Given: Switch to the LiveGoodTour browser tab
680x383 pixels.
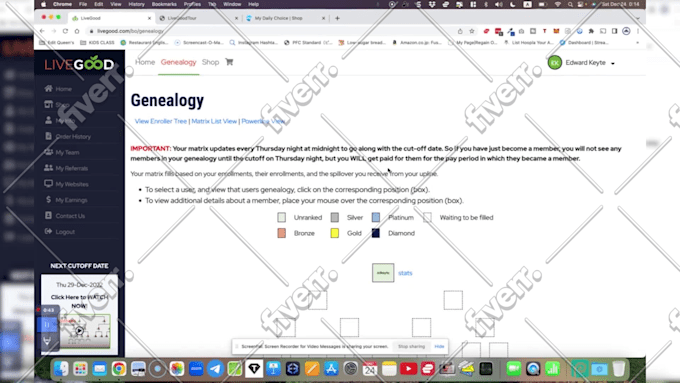Looking at the screenshot, I should (198, 18).
